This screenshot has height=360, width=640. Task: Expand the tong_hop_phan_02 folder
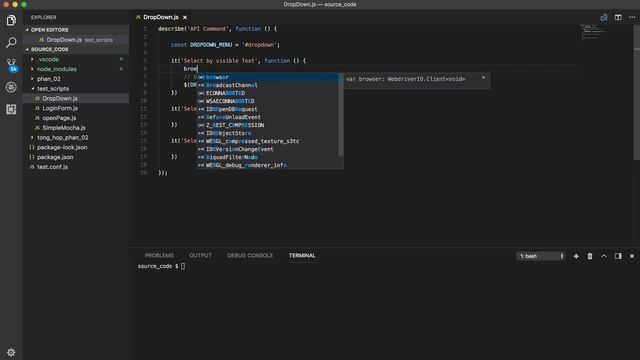(76, 138)
